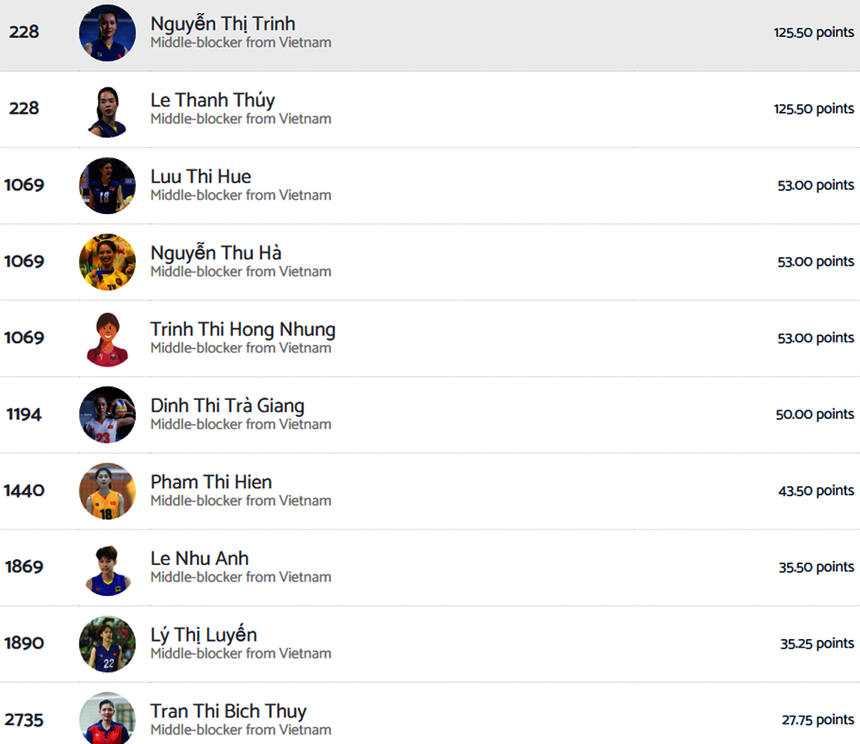Open Tran Thi Bich Thuy's profile picture
Viewport: 860px width, 744px height.
(x=107, y=718)
